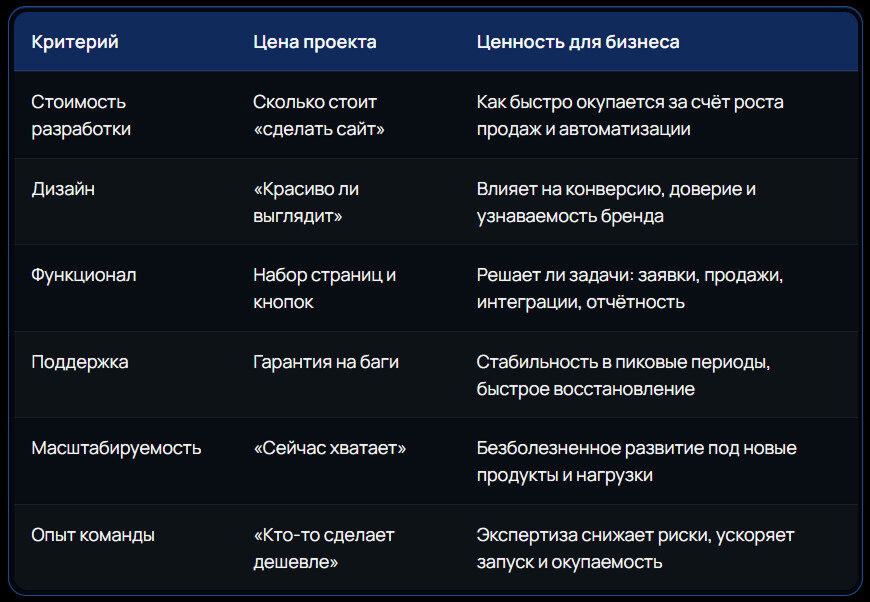Select the text about быстро окупается
Viewport: 870px width, 602px height.
pos(629,115)
